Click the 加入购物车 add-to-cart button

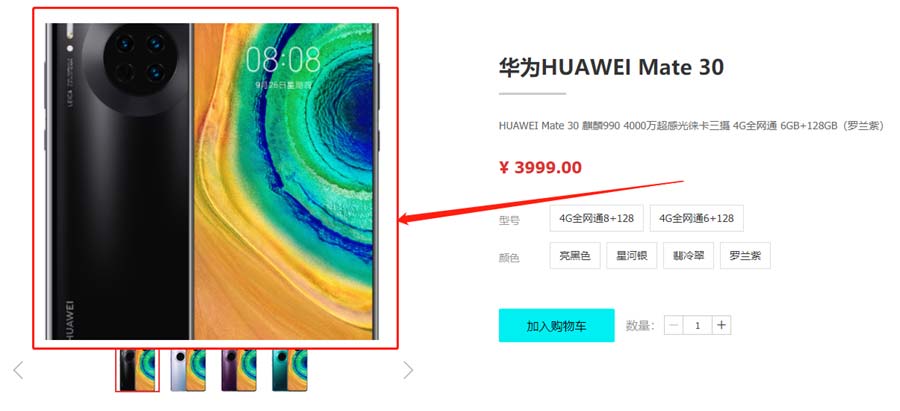click(556, 325)
